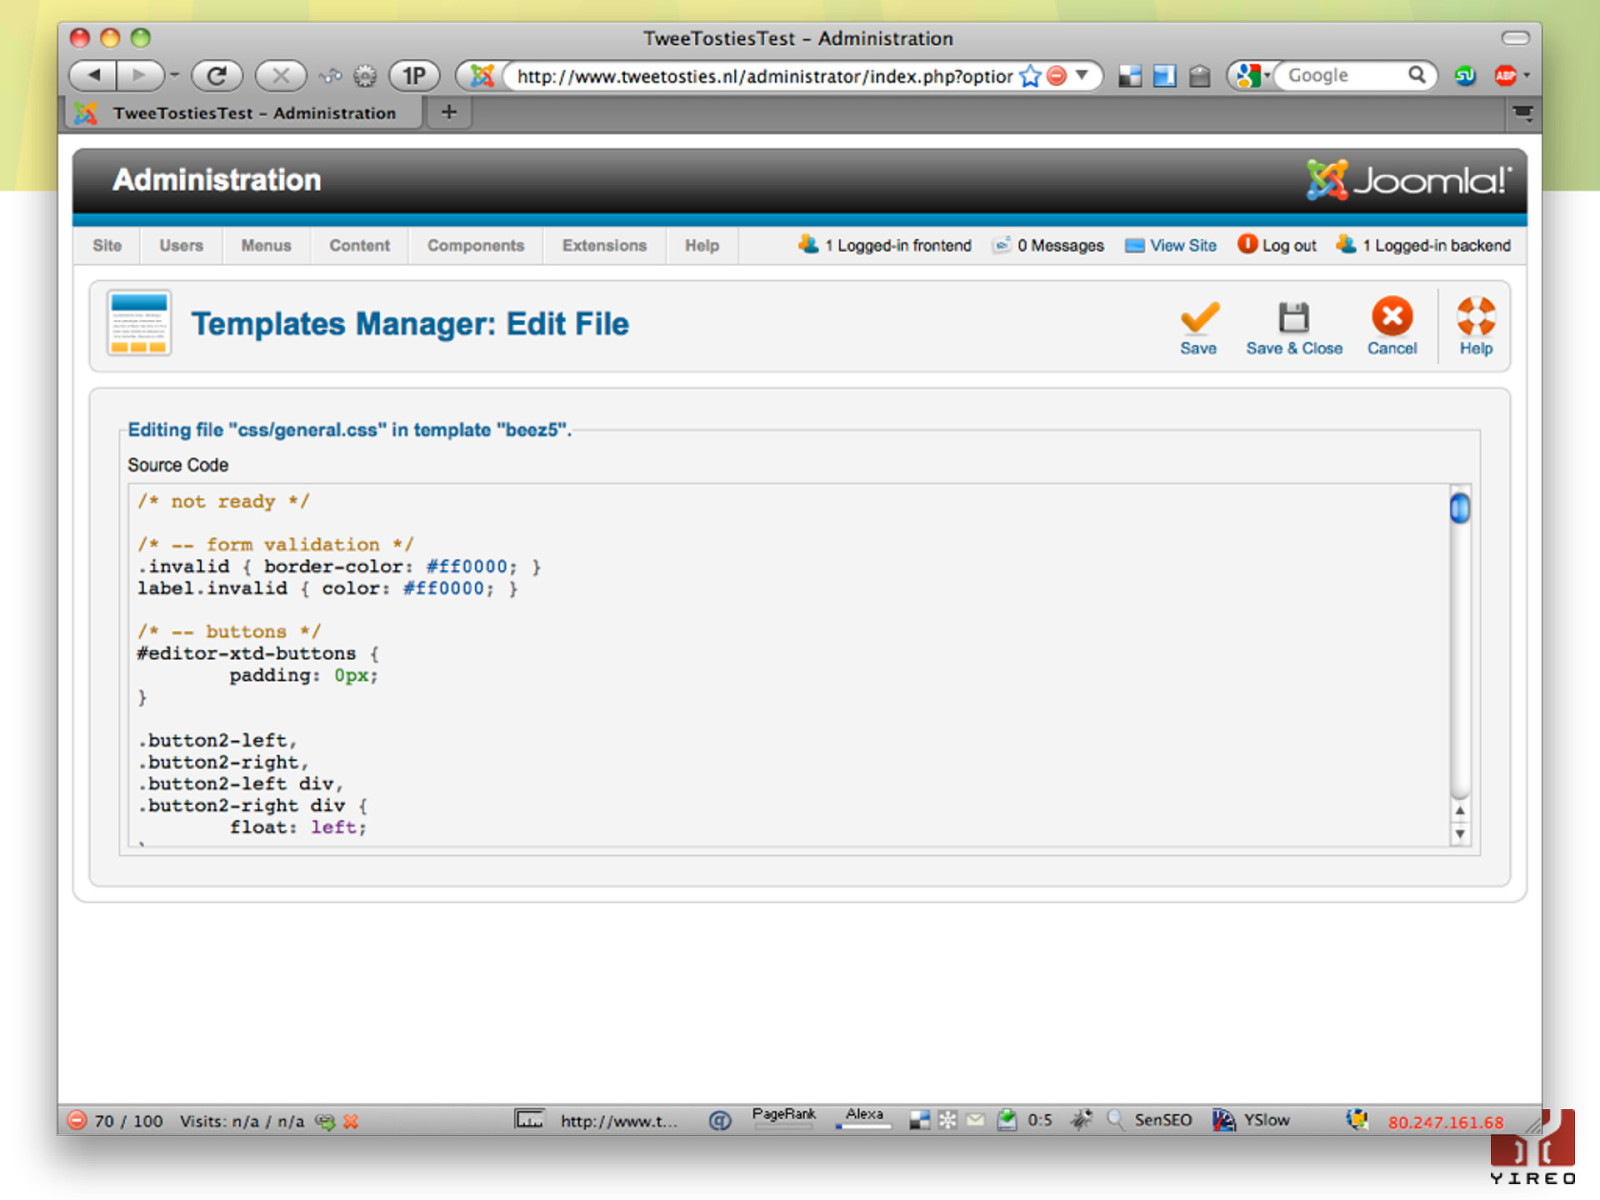The height and width of the screenshot is (1200, 1600).
Task: Click the browser Back arrow button
Action: [x=93, y=75]
